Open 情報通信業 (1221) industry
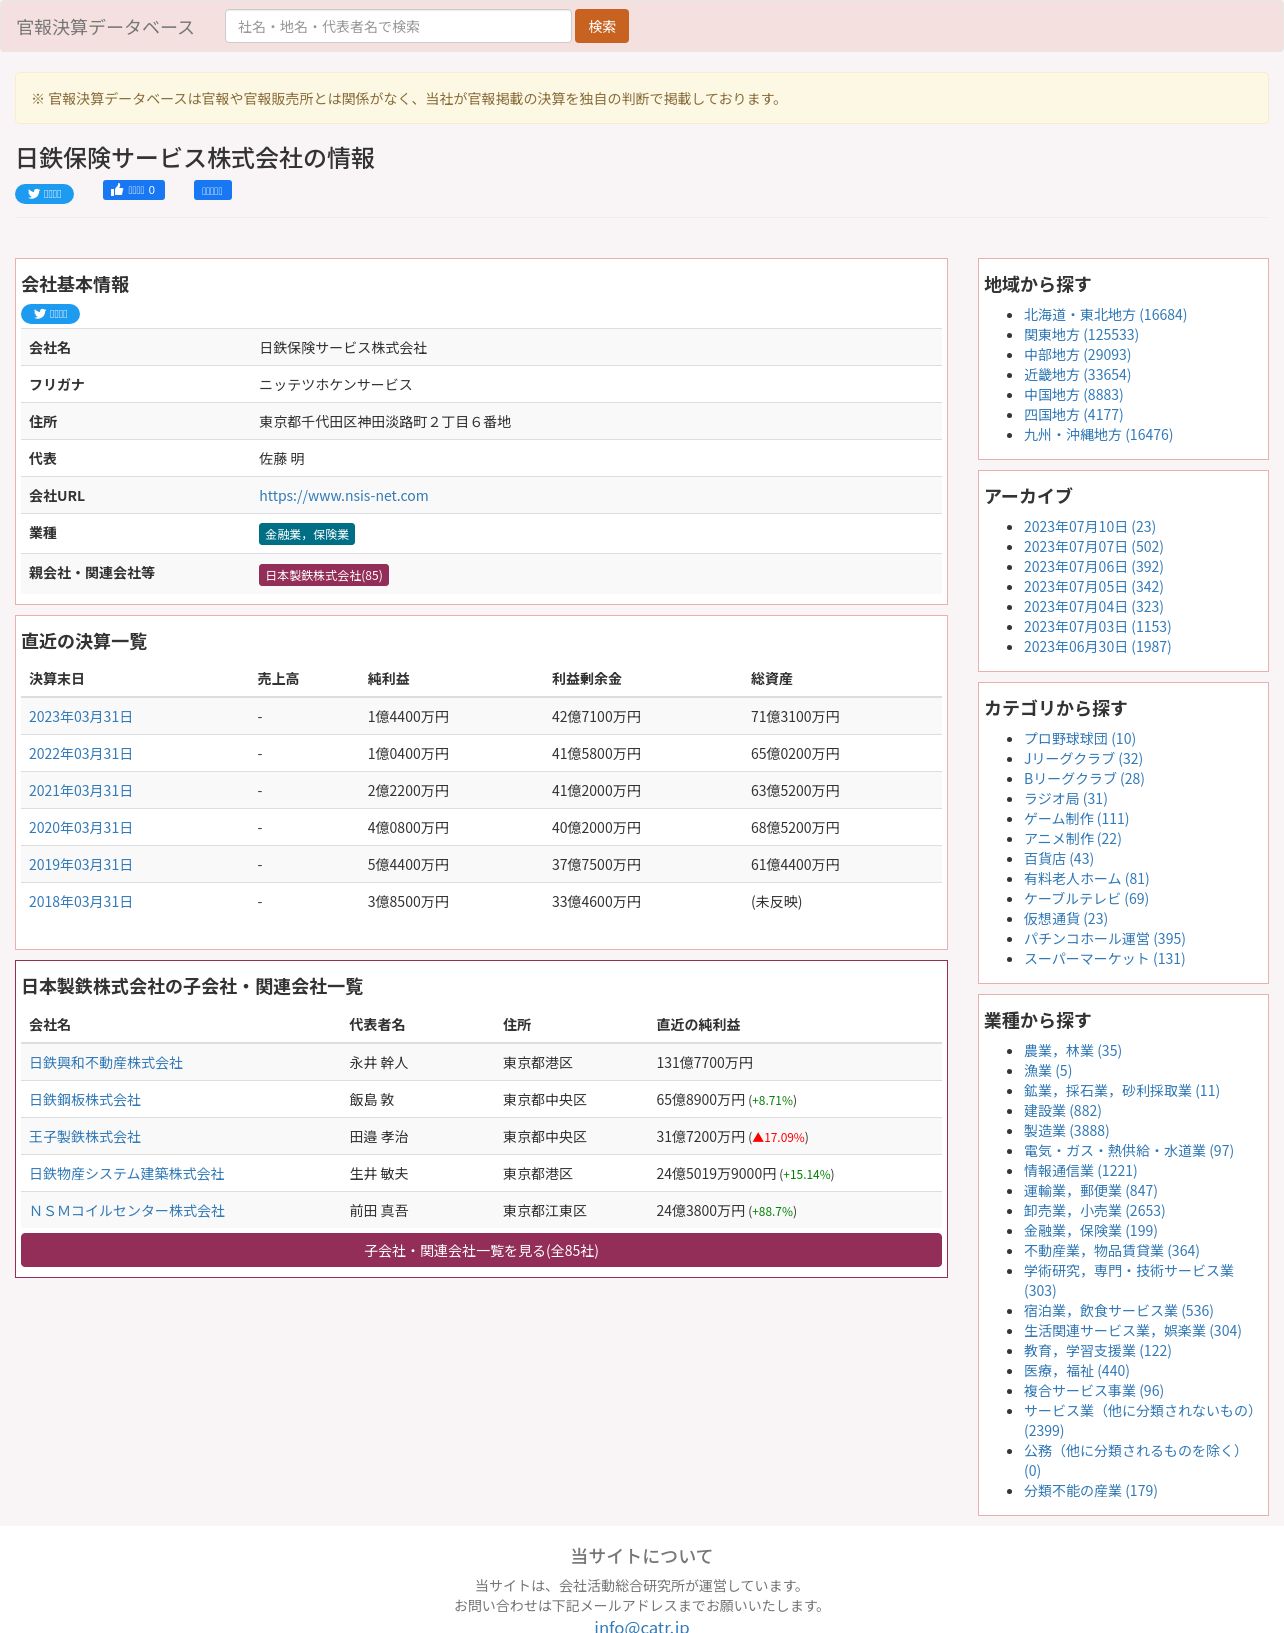 pyautogui.click(x=1080, y=1171)
